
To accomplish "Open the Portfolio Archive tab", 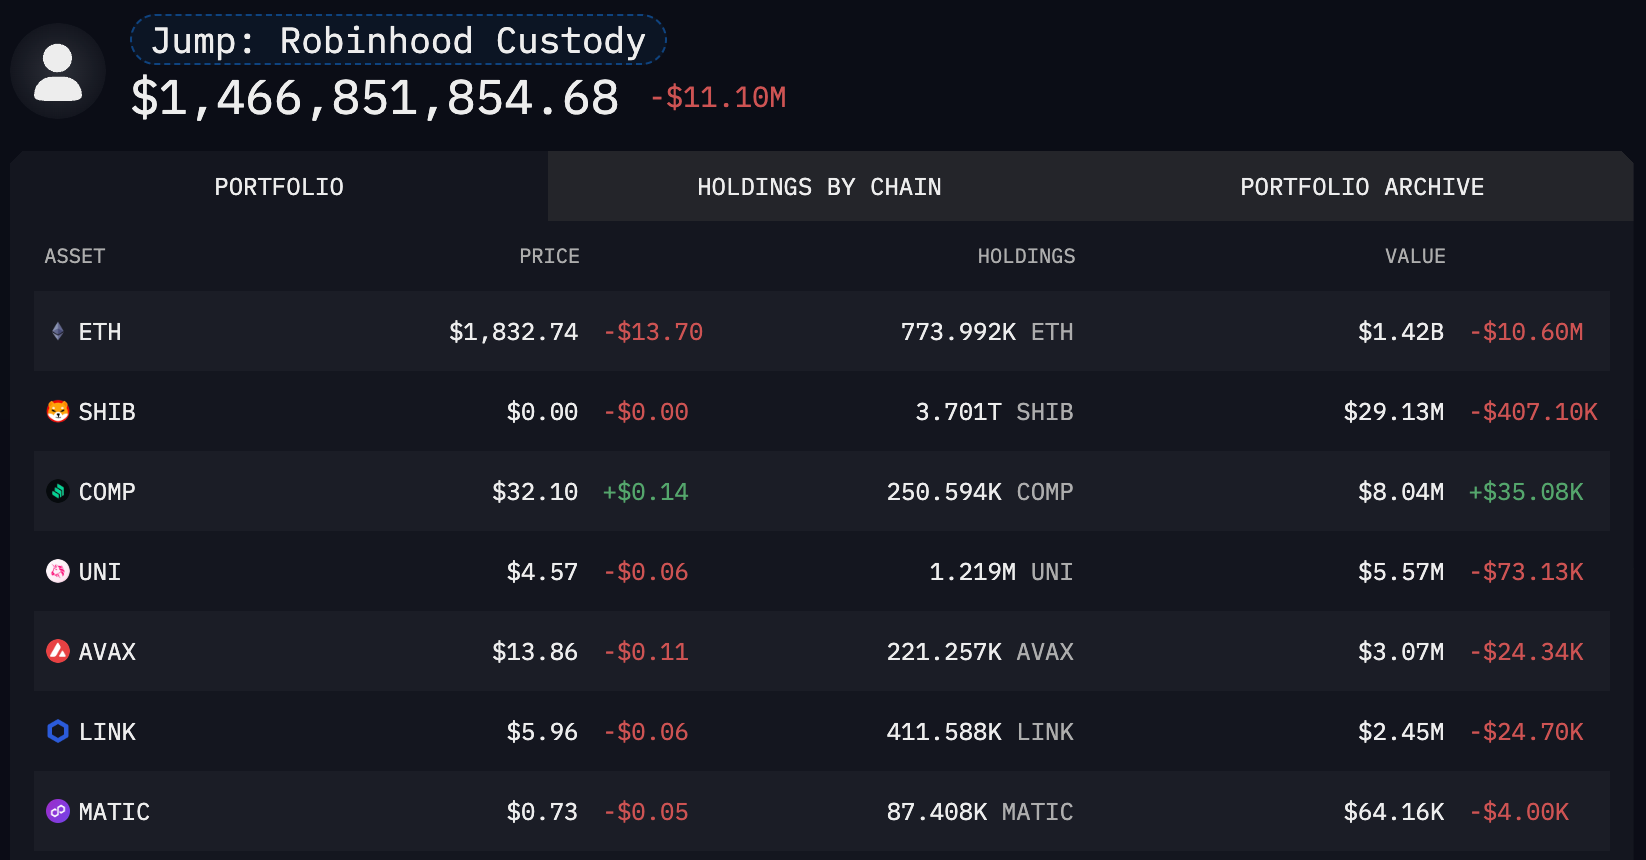I will pos(1362,187).
